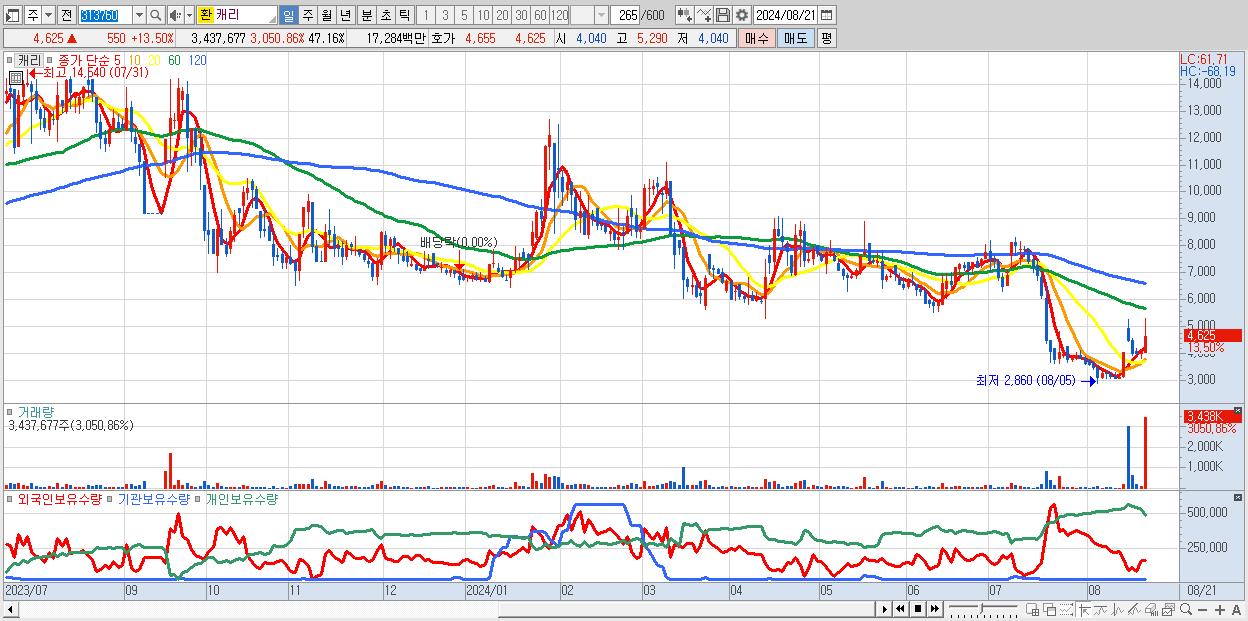Expand the interval dropdown after 120
This screenshot has height=621, width=1248.
[601, 15]
